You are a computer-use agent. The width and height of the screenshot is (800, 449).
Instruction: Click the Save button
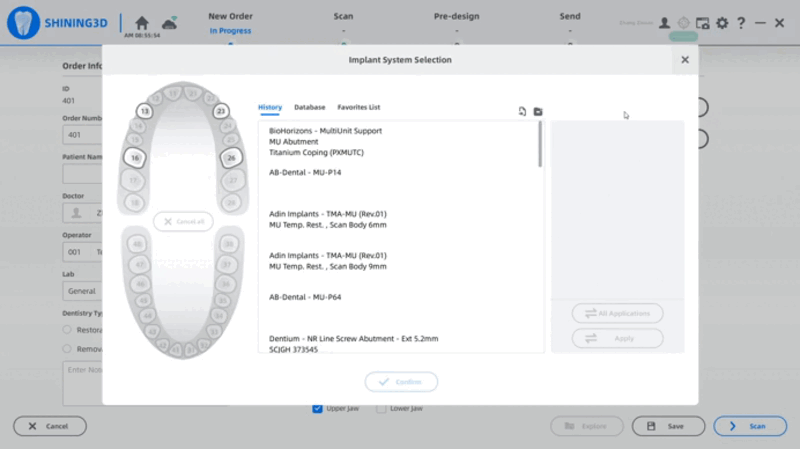point(668,426)
